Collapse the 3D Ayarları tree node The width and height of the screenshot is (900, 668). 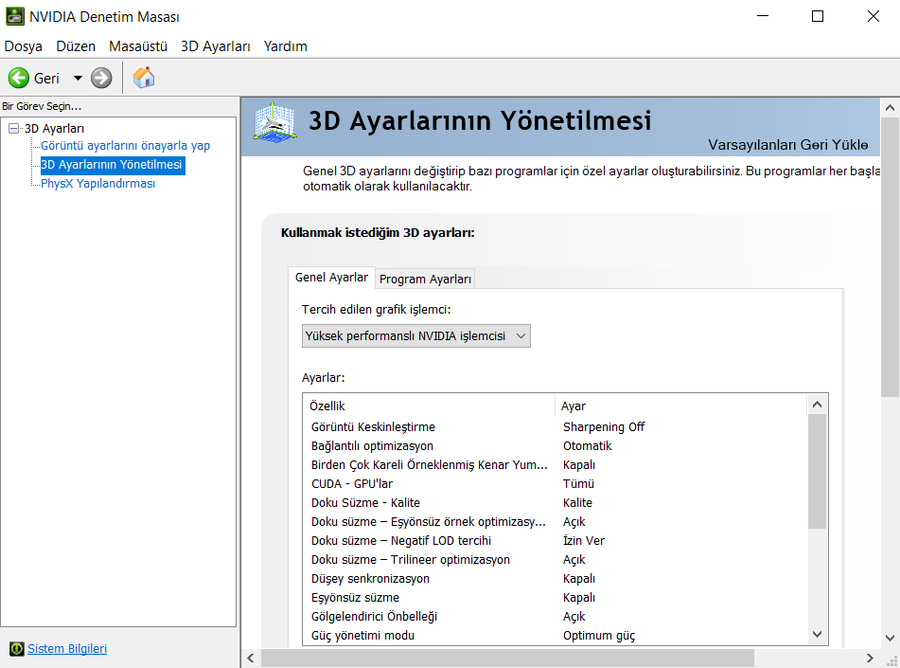pyautogui.click(x=13, y=128)
